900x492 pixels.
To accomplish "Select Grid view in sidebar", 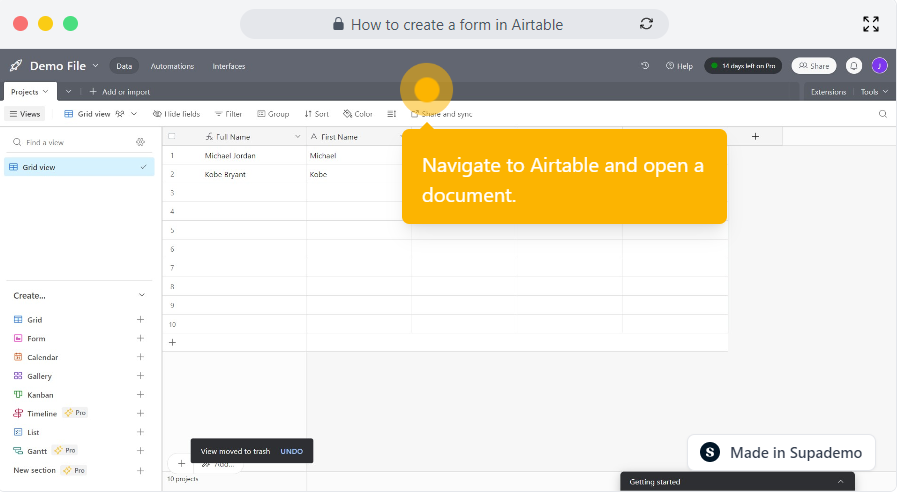I will coord(79,167).
